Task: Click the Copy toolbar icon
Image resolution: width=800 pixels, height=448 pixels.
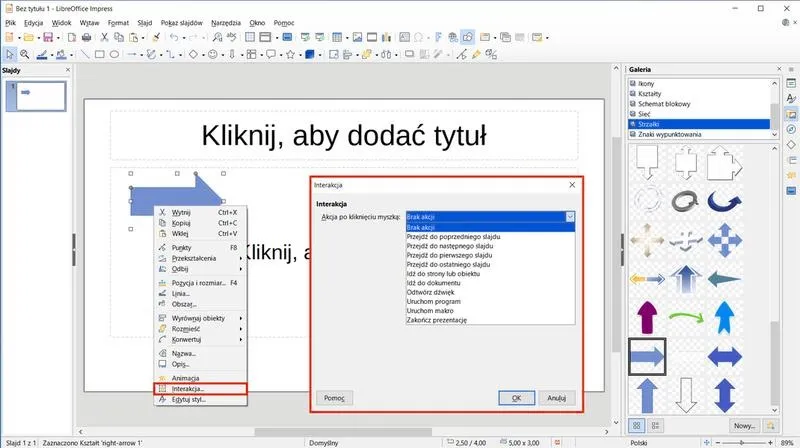Action: tap(119, 37)
